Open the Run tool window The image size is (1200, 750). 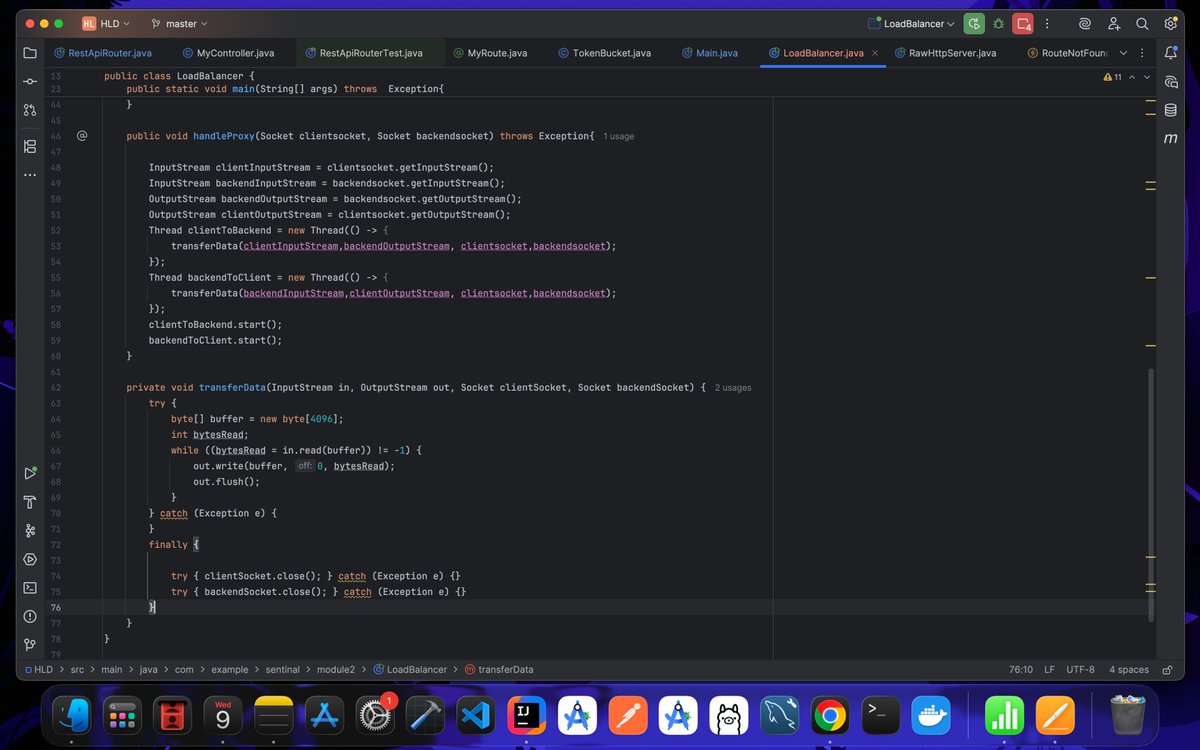[30, 473]
